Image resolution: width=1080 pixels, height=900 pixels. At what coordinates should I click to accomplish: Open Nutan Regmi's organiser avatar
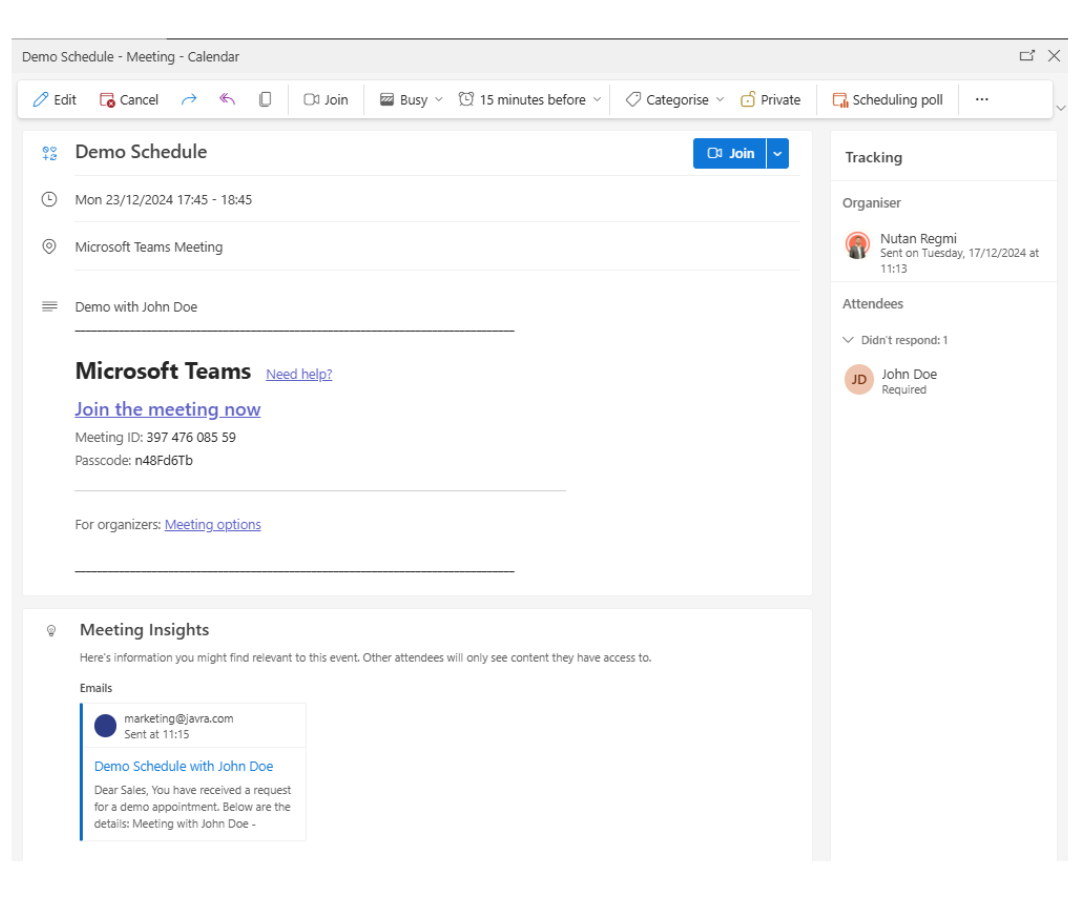[x=858, y=245]
